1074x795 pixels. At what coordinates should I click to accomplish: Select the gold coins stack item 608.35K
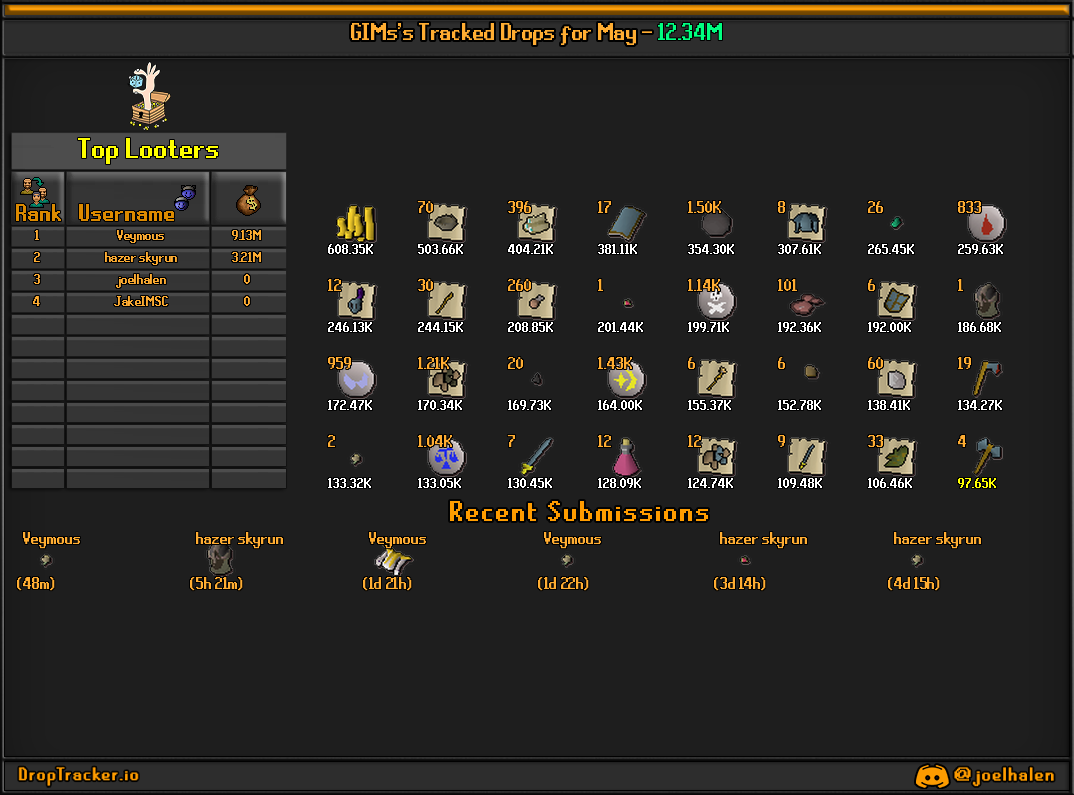click(x=355, y=224)
